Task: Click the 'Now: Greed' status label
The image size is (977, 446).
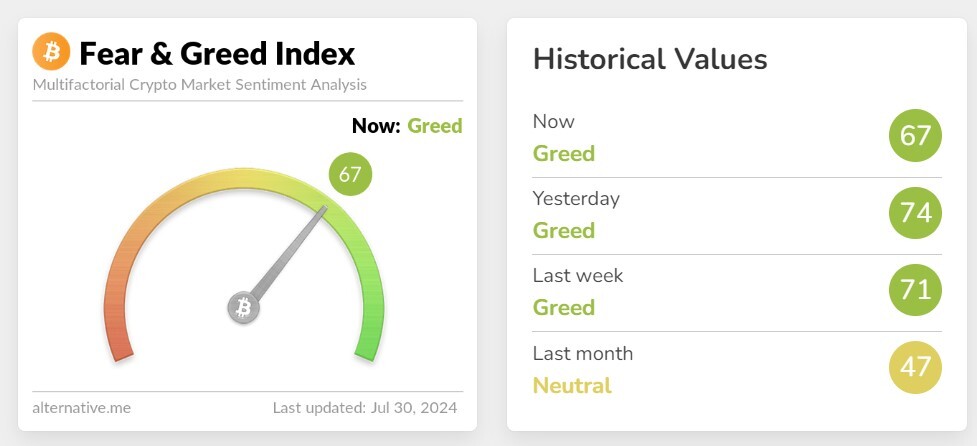Action: 407,126
